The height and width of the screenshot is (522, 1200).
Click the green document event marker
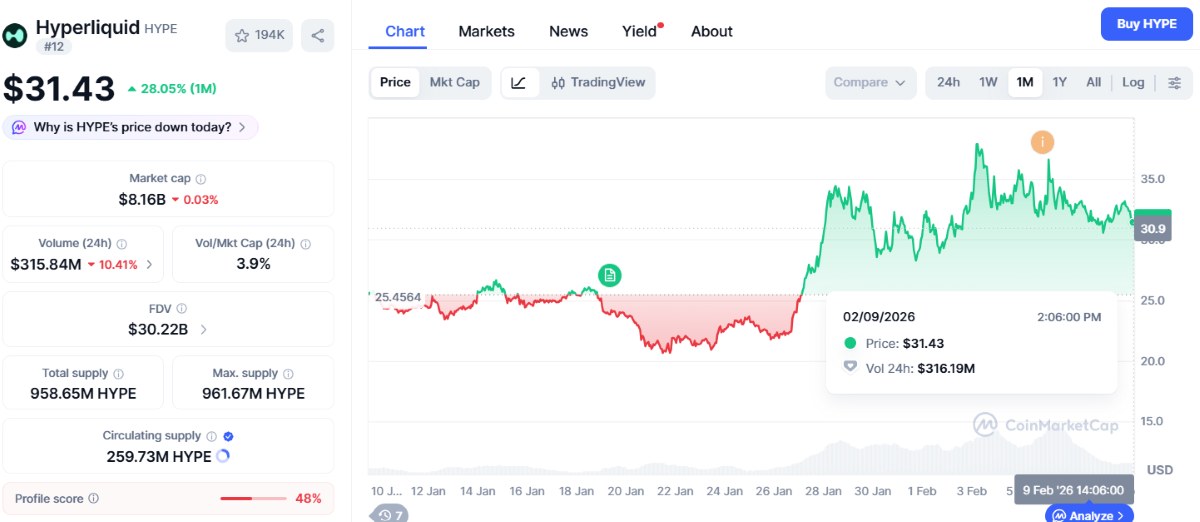coord(610,275)
